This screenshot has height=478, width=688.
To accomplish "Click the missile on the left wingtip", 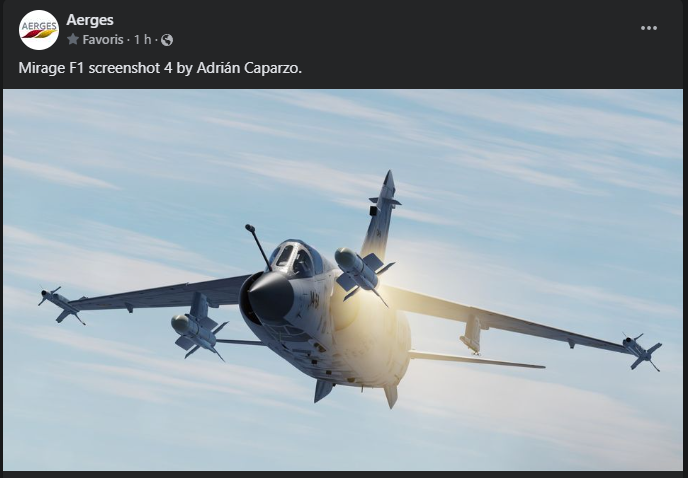I will 61,305.
